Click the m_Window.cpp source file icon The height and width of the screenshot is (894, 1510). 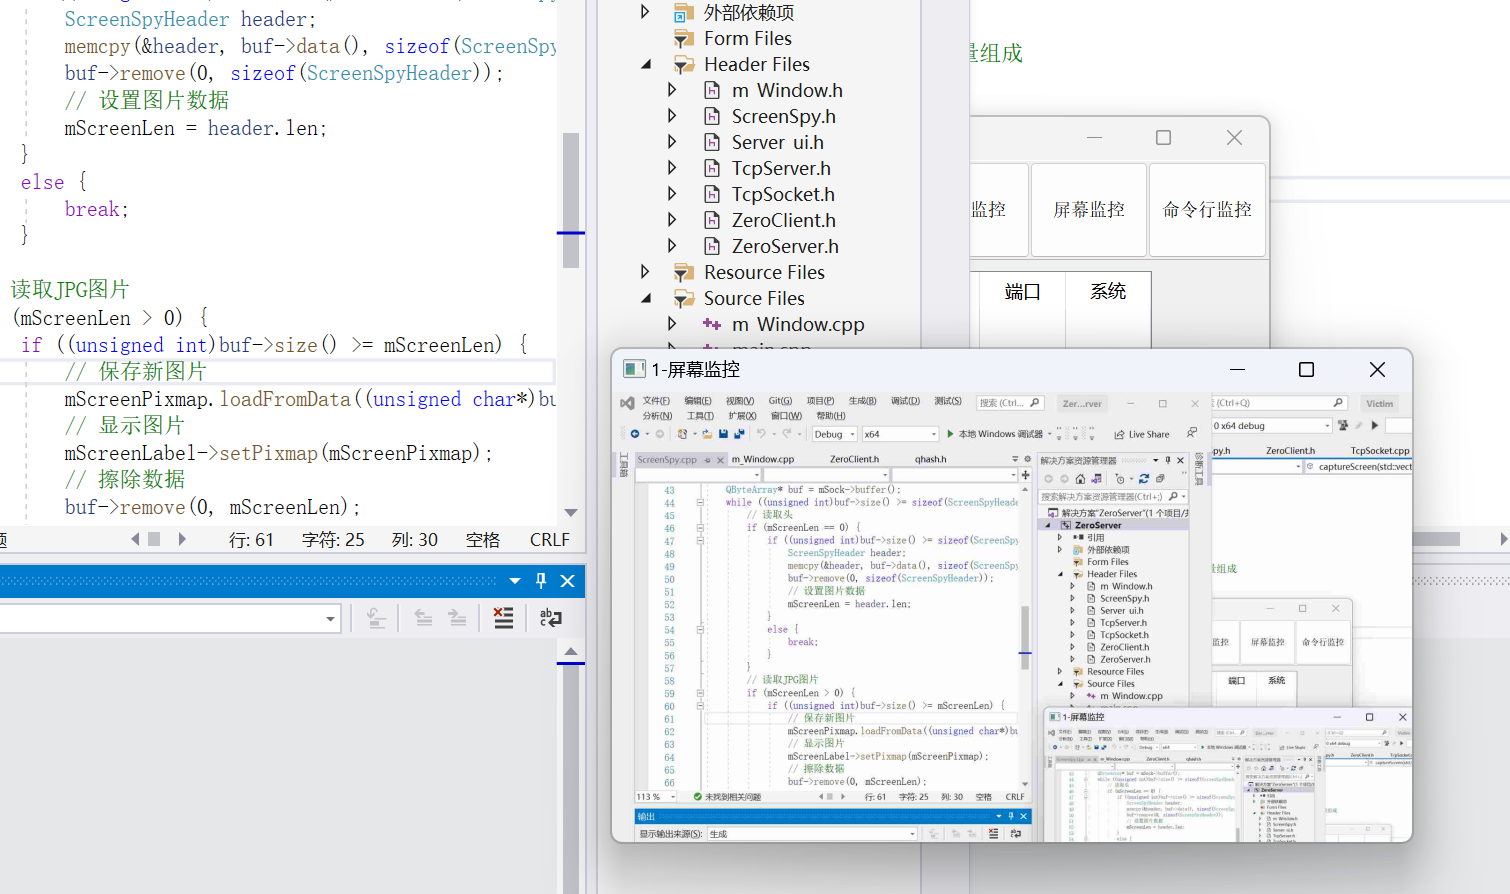point(712,324)
